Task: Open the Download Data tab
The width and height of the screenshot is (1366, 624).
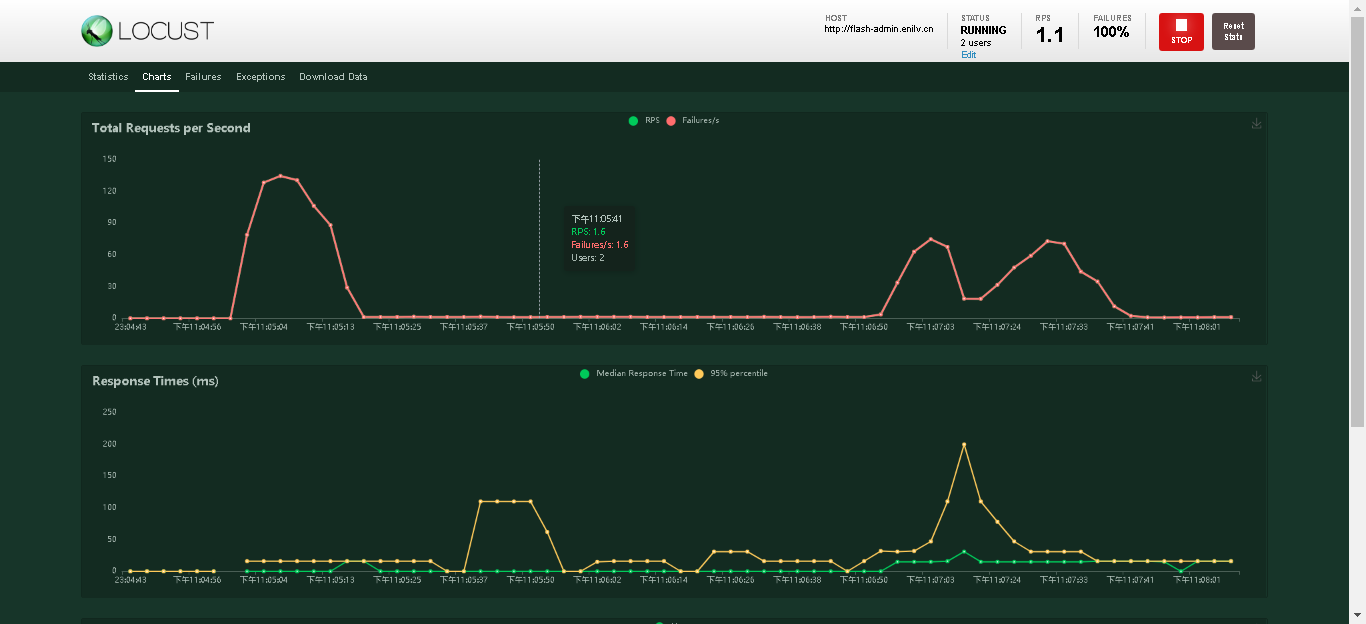Action: 333,77
